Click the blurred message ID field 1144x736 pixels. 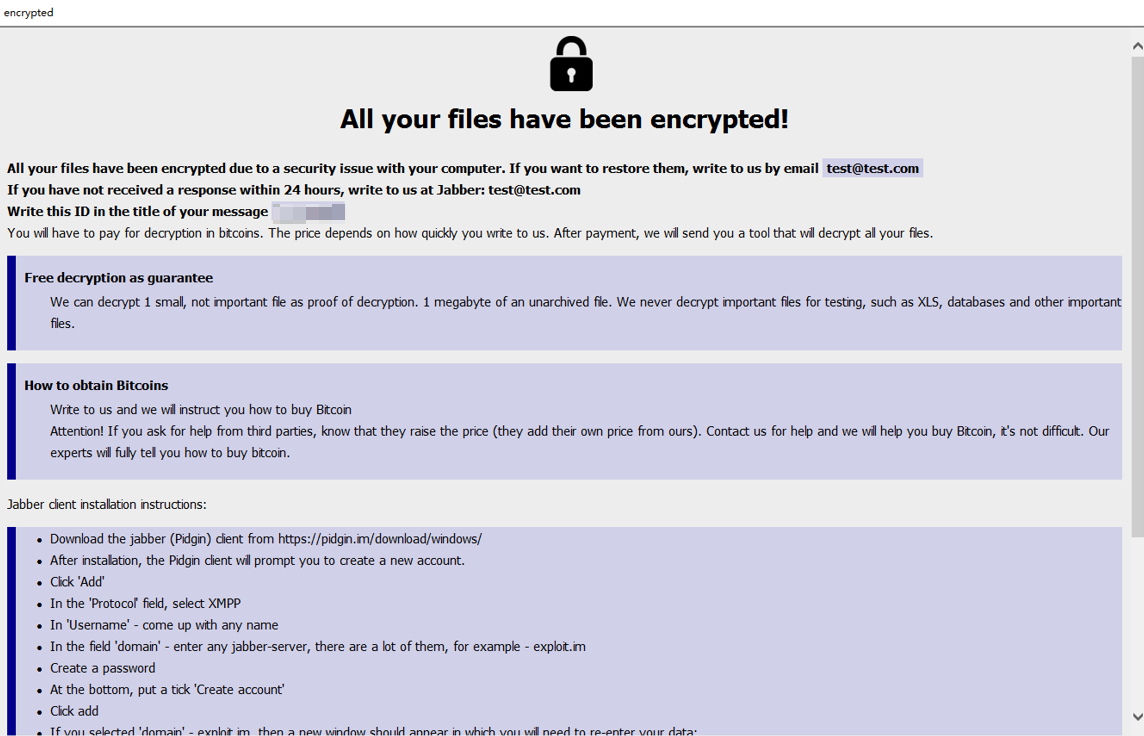pyautogui.click(x=308, y=212)
